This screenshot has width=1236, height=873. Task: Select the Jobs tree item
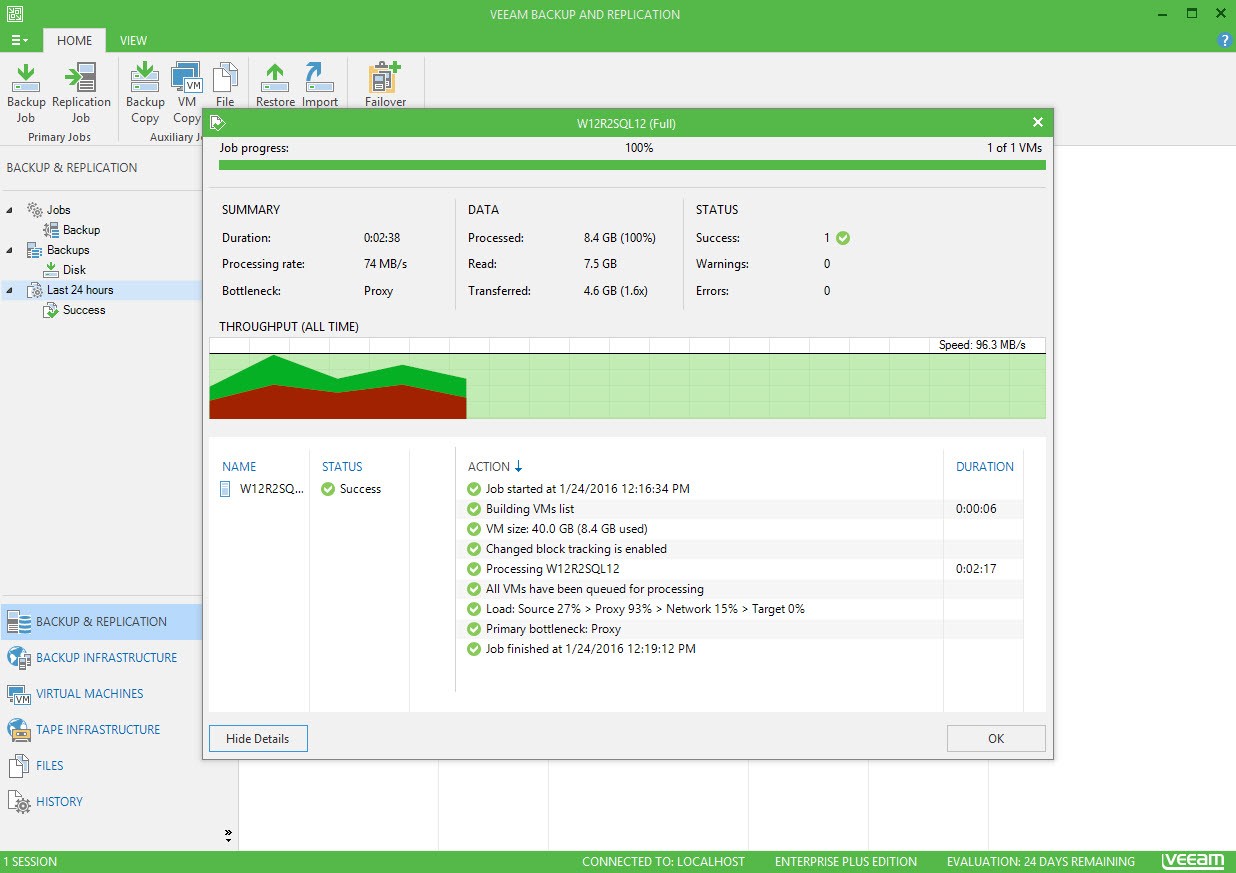pos(58,210)
